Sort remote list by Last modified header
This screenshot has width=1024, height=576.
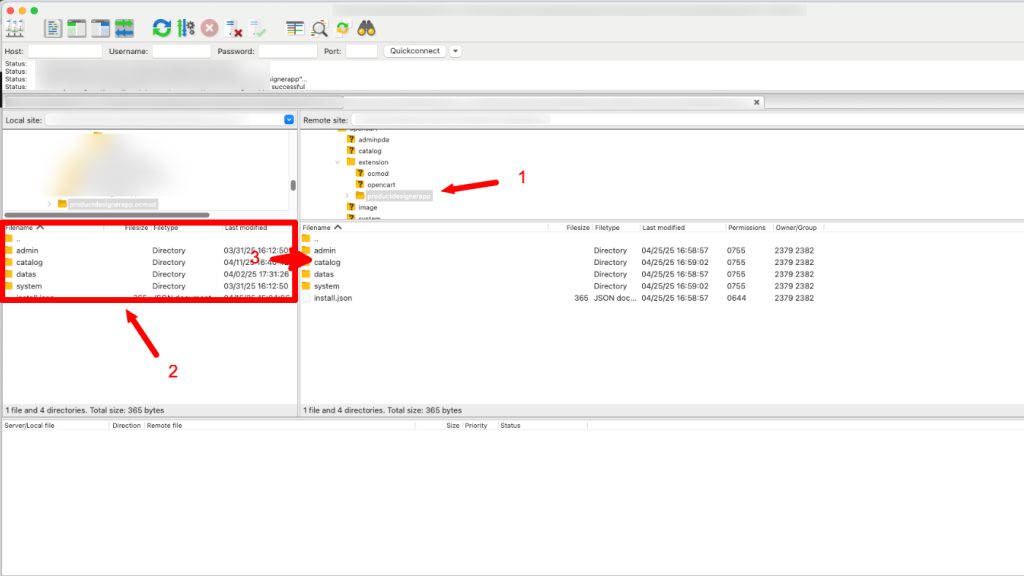pos(664,227)
